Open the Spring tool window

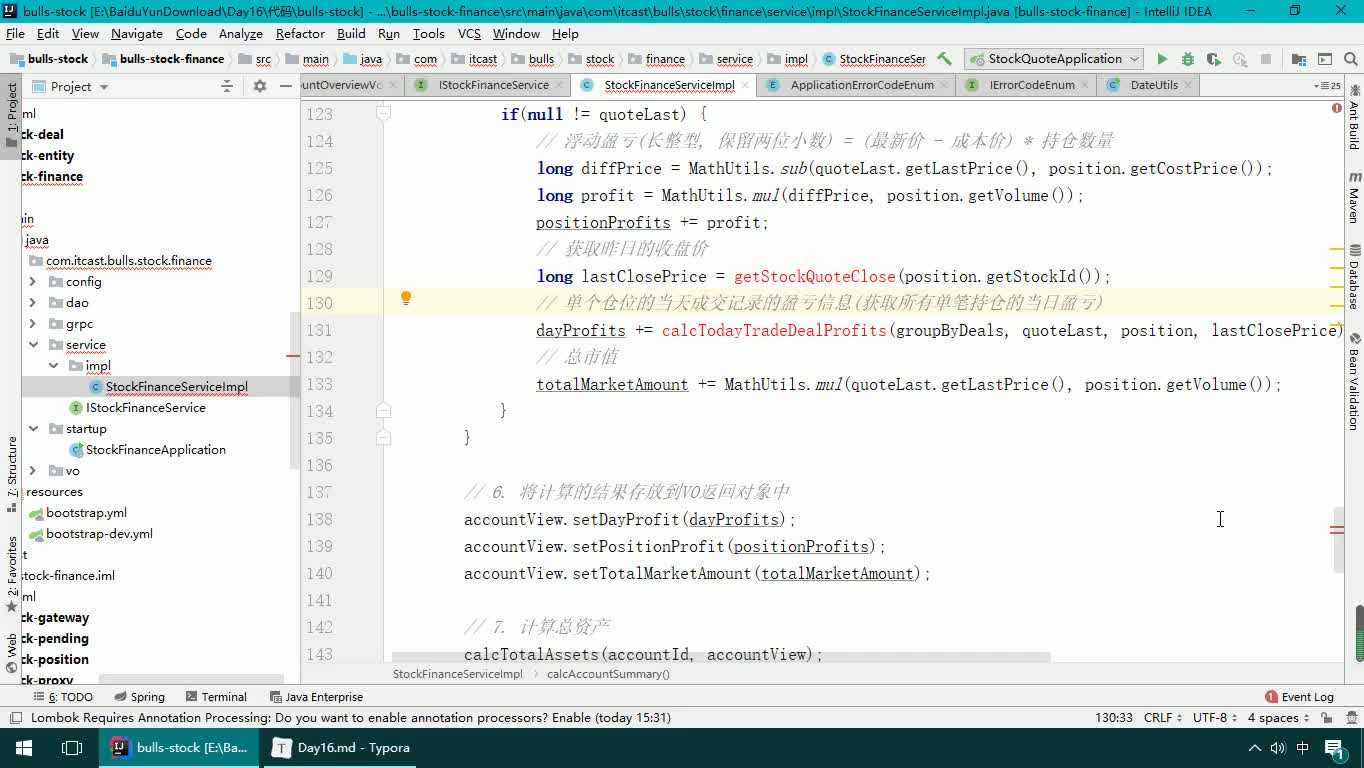[139, 697]
